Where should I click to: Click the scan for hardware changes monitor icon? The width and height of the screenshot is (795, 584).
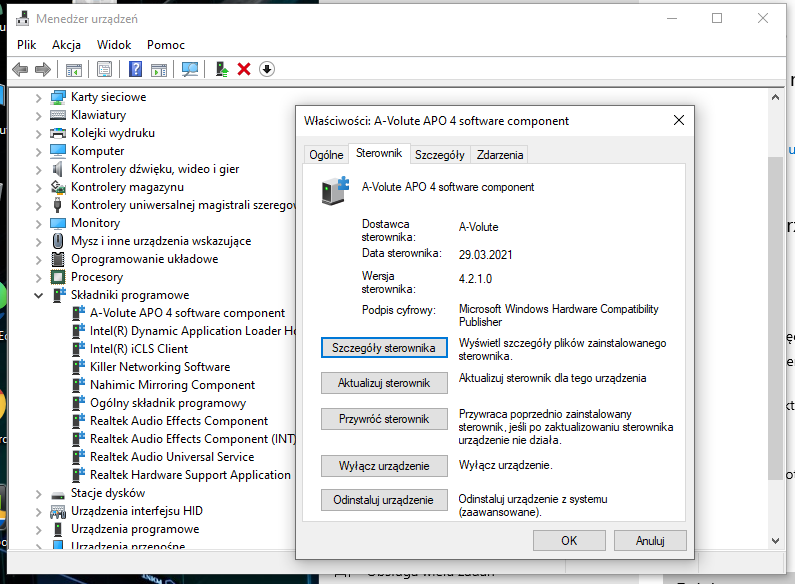(x=190, y=69)
